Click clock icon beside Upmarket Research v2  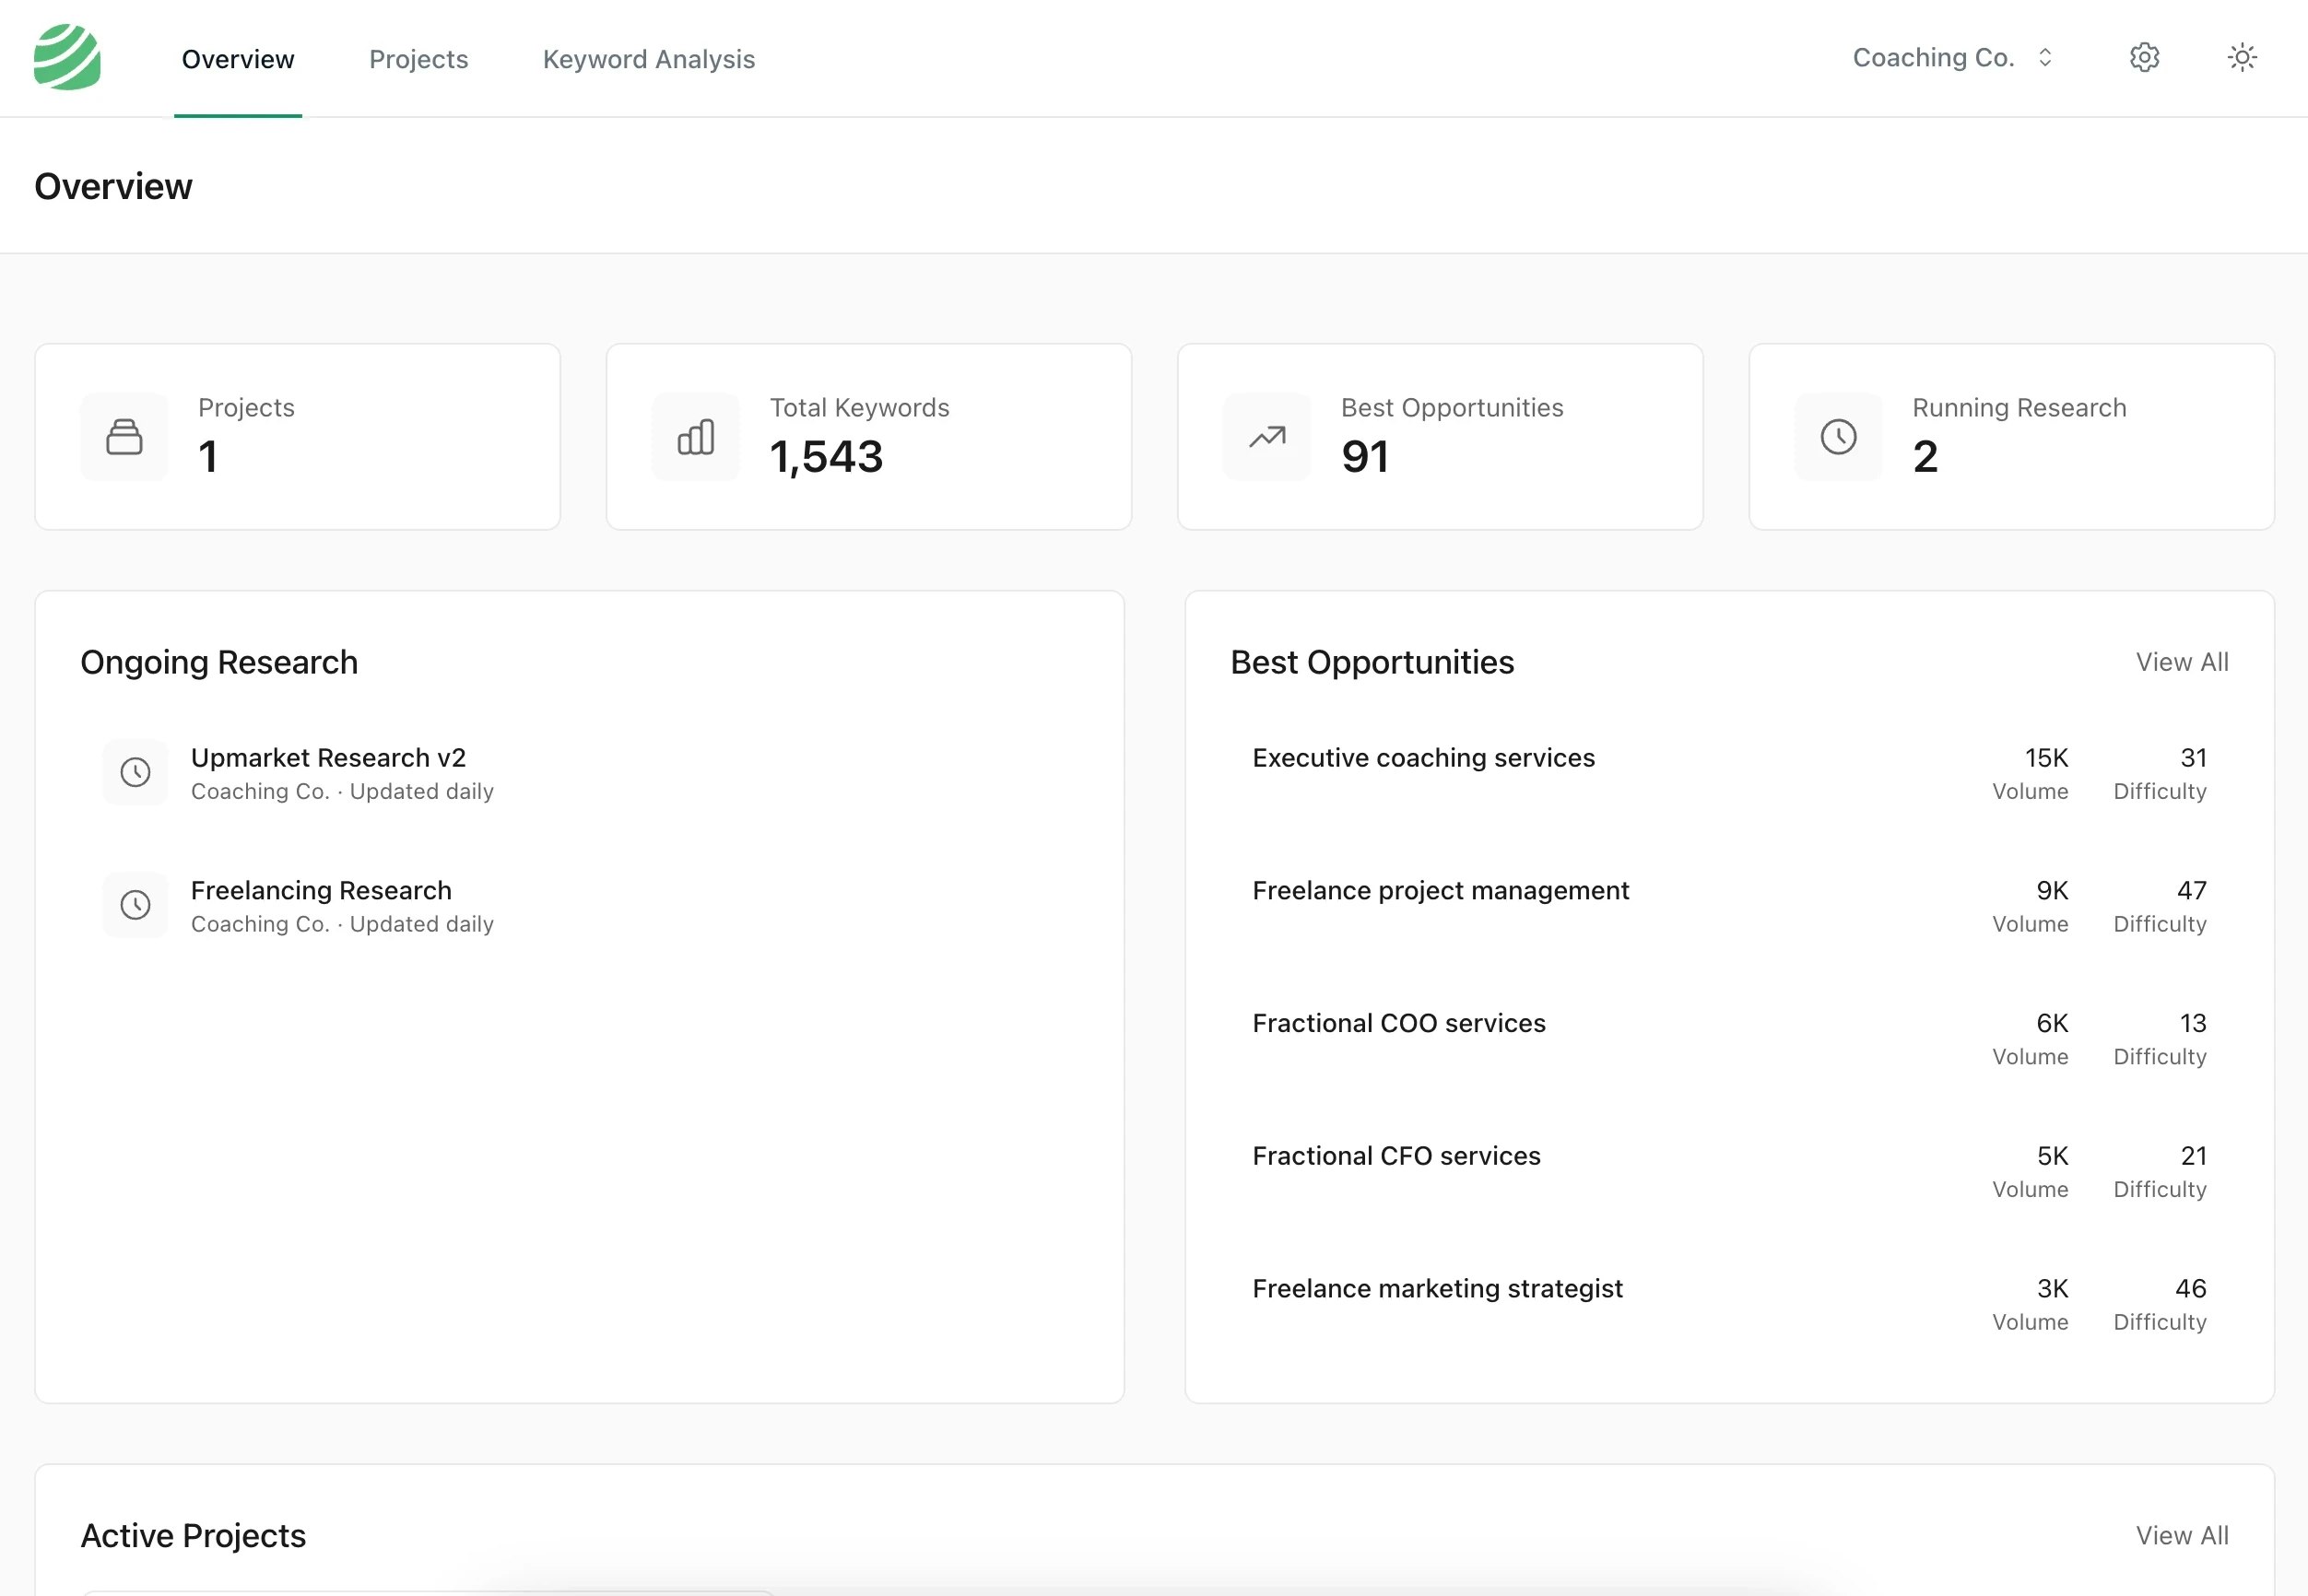[136, 772]
